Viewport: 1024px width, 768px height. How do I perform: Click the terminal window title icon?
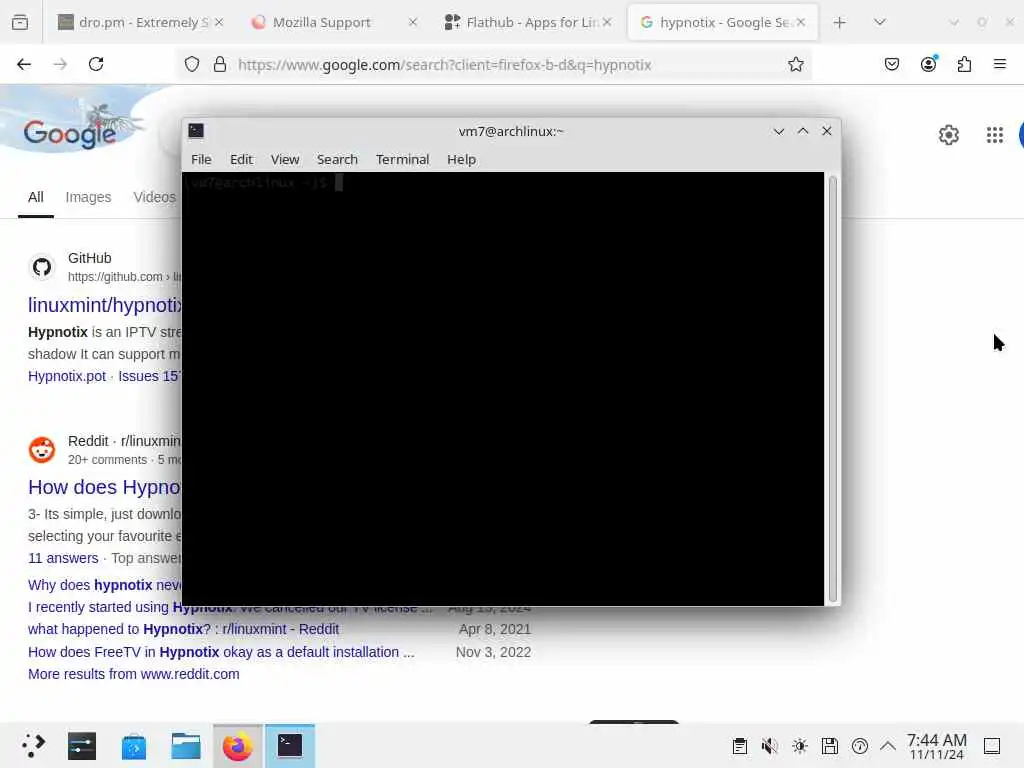pos(196,131)
